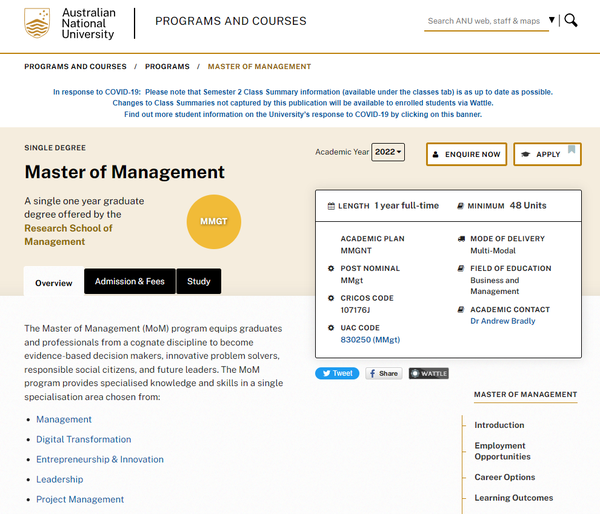Click the Master of Management breadcrumb
Screen dimensions: 600x514
259,67
